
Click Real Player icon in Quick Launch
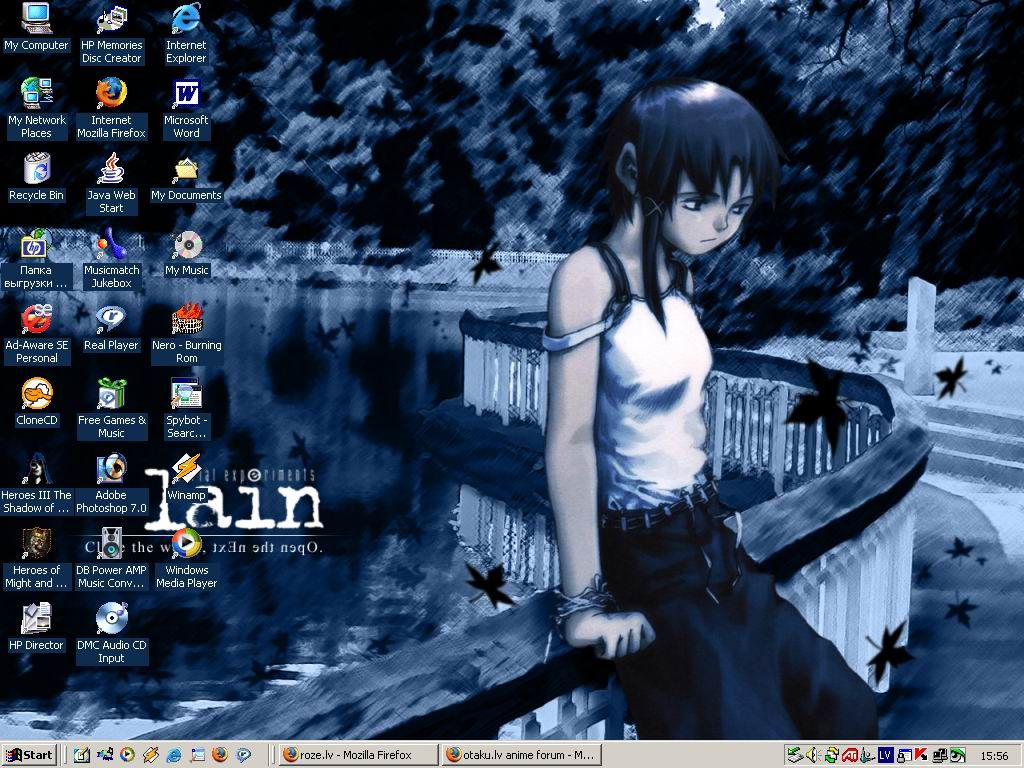point(244,755)
